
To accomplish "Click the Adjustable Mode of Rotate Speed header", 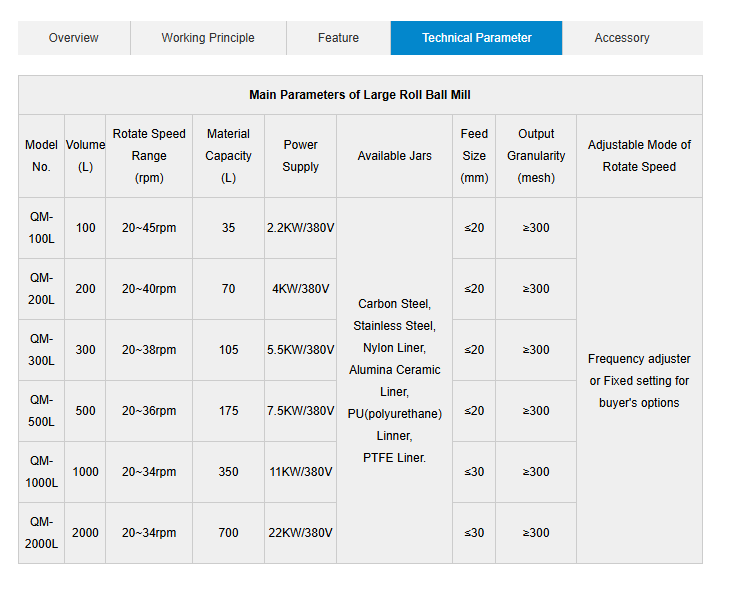I will [639, 156].
